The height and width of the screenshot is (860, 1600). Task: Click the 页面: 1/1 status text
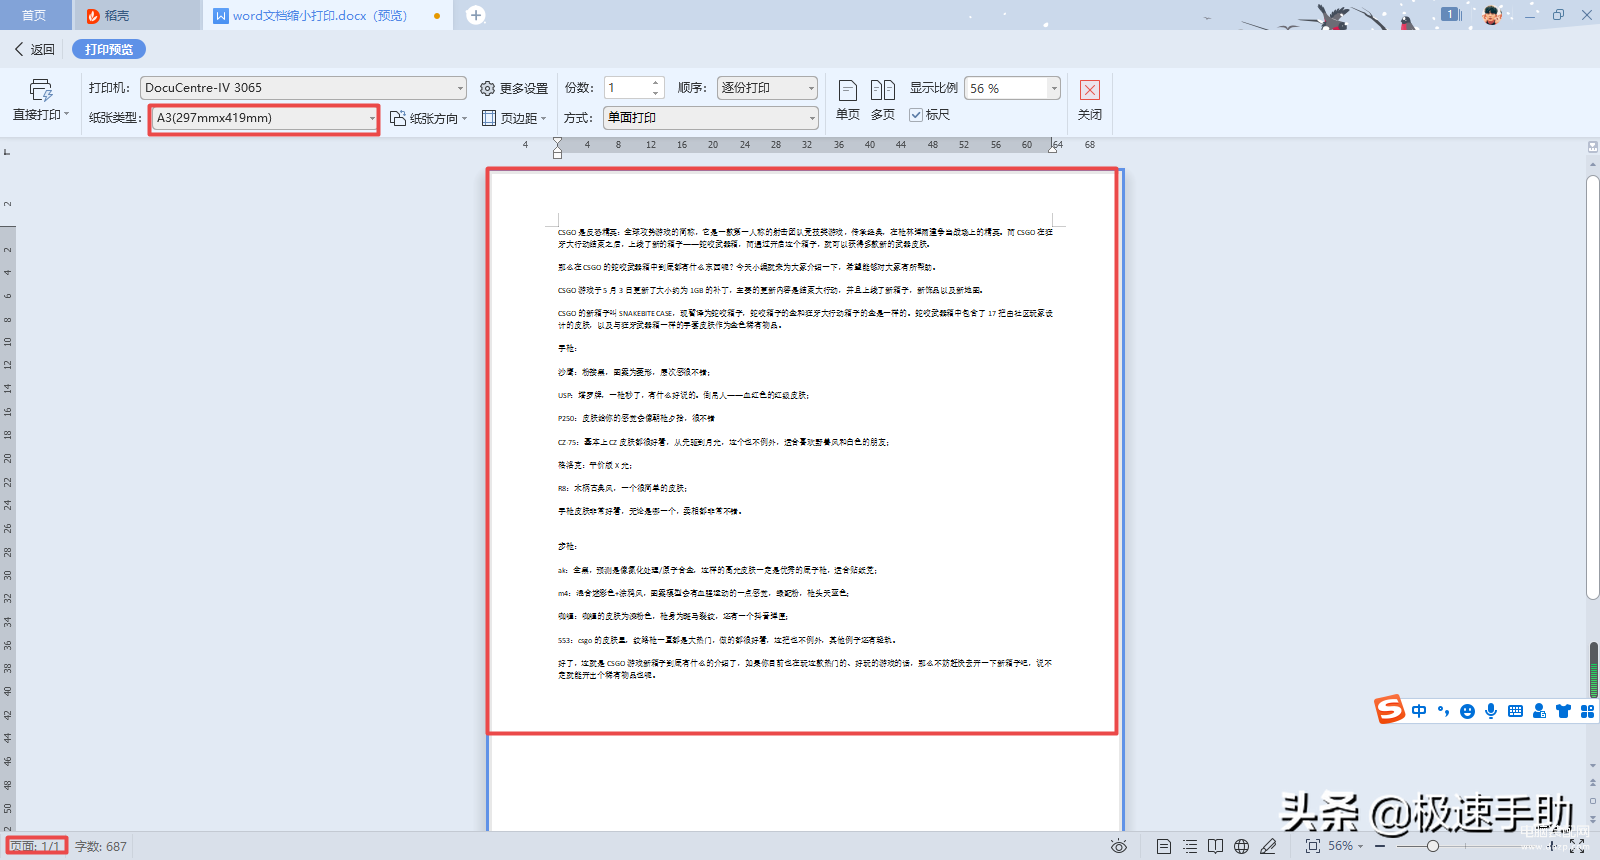click(x=36, y=846)
